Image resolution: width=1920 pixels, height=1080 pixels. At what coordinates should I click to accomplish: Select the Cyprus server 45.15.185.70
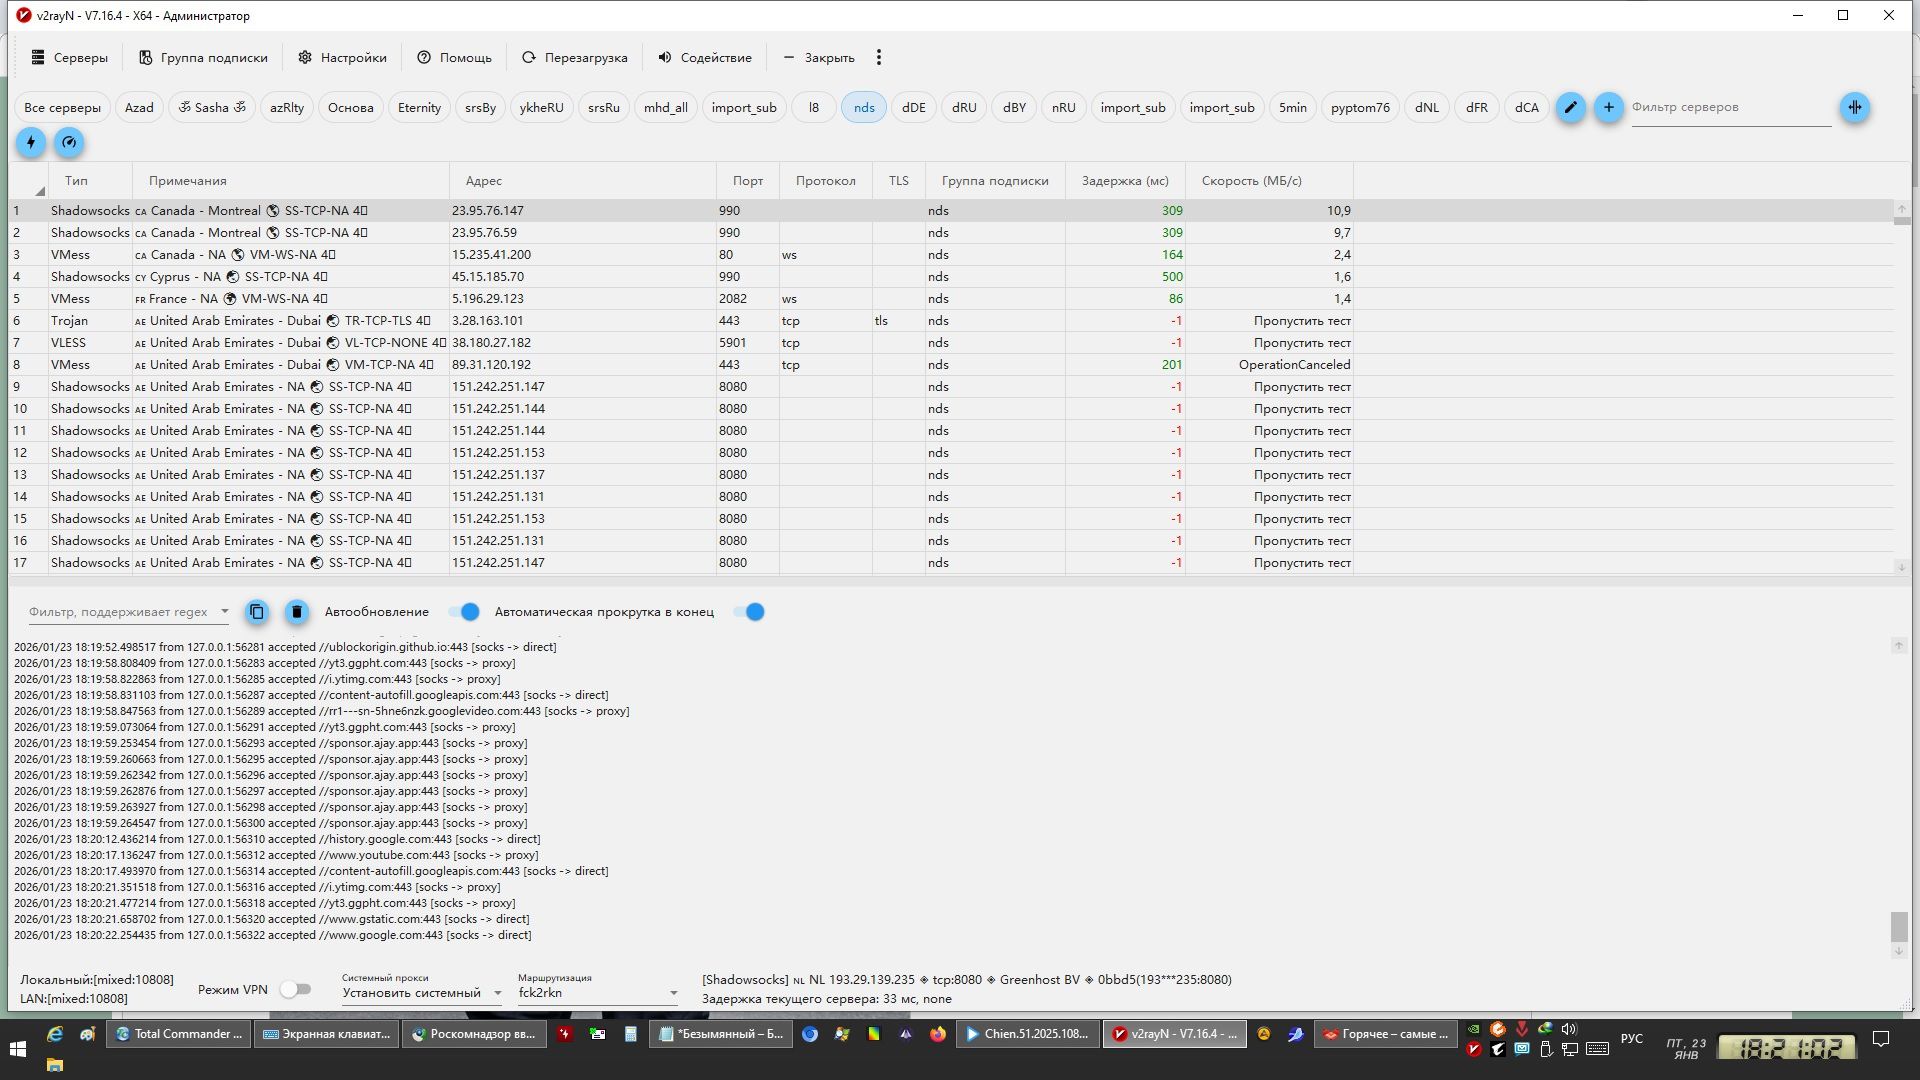click(951, 277)
